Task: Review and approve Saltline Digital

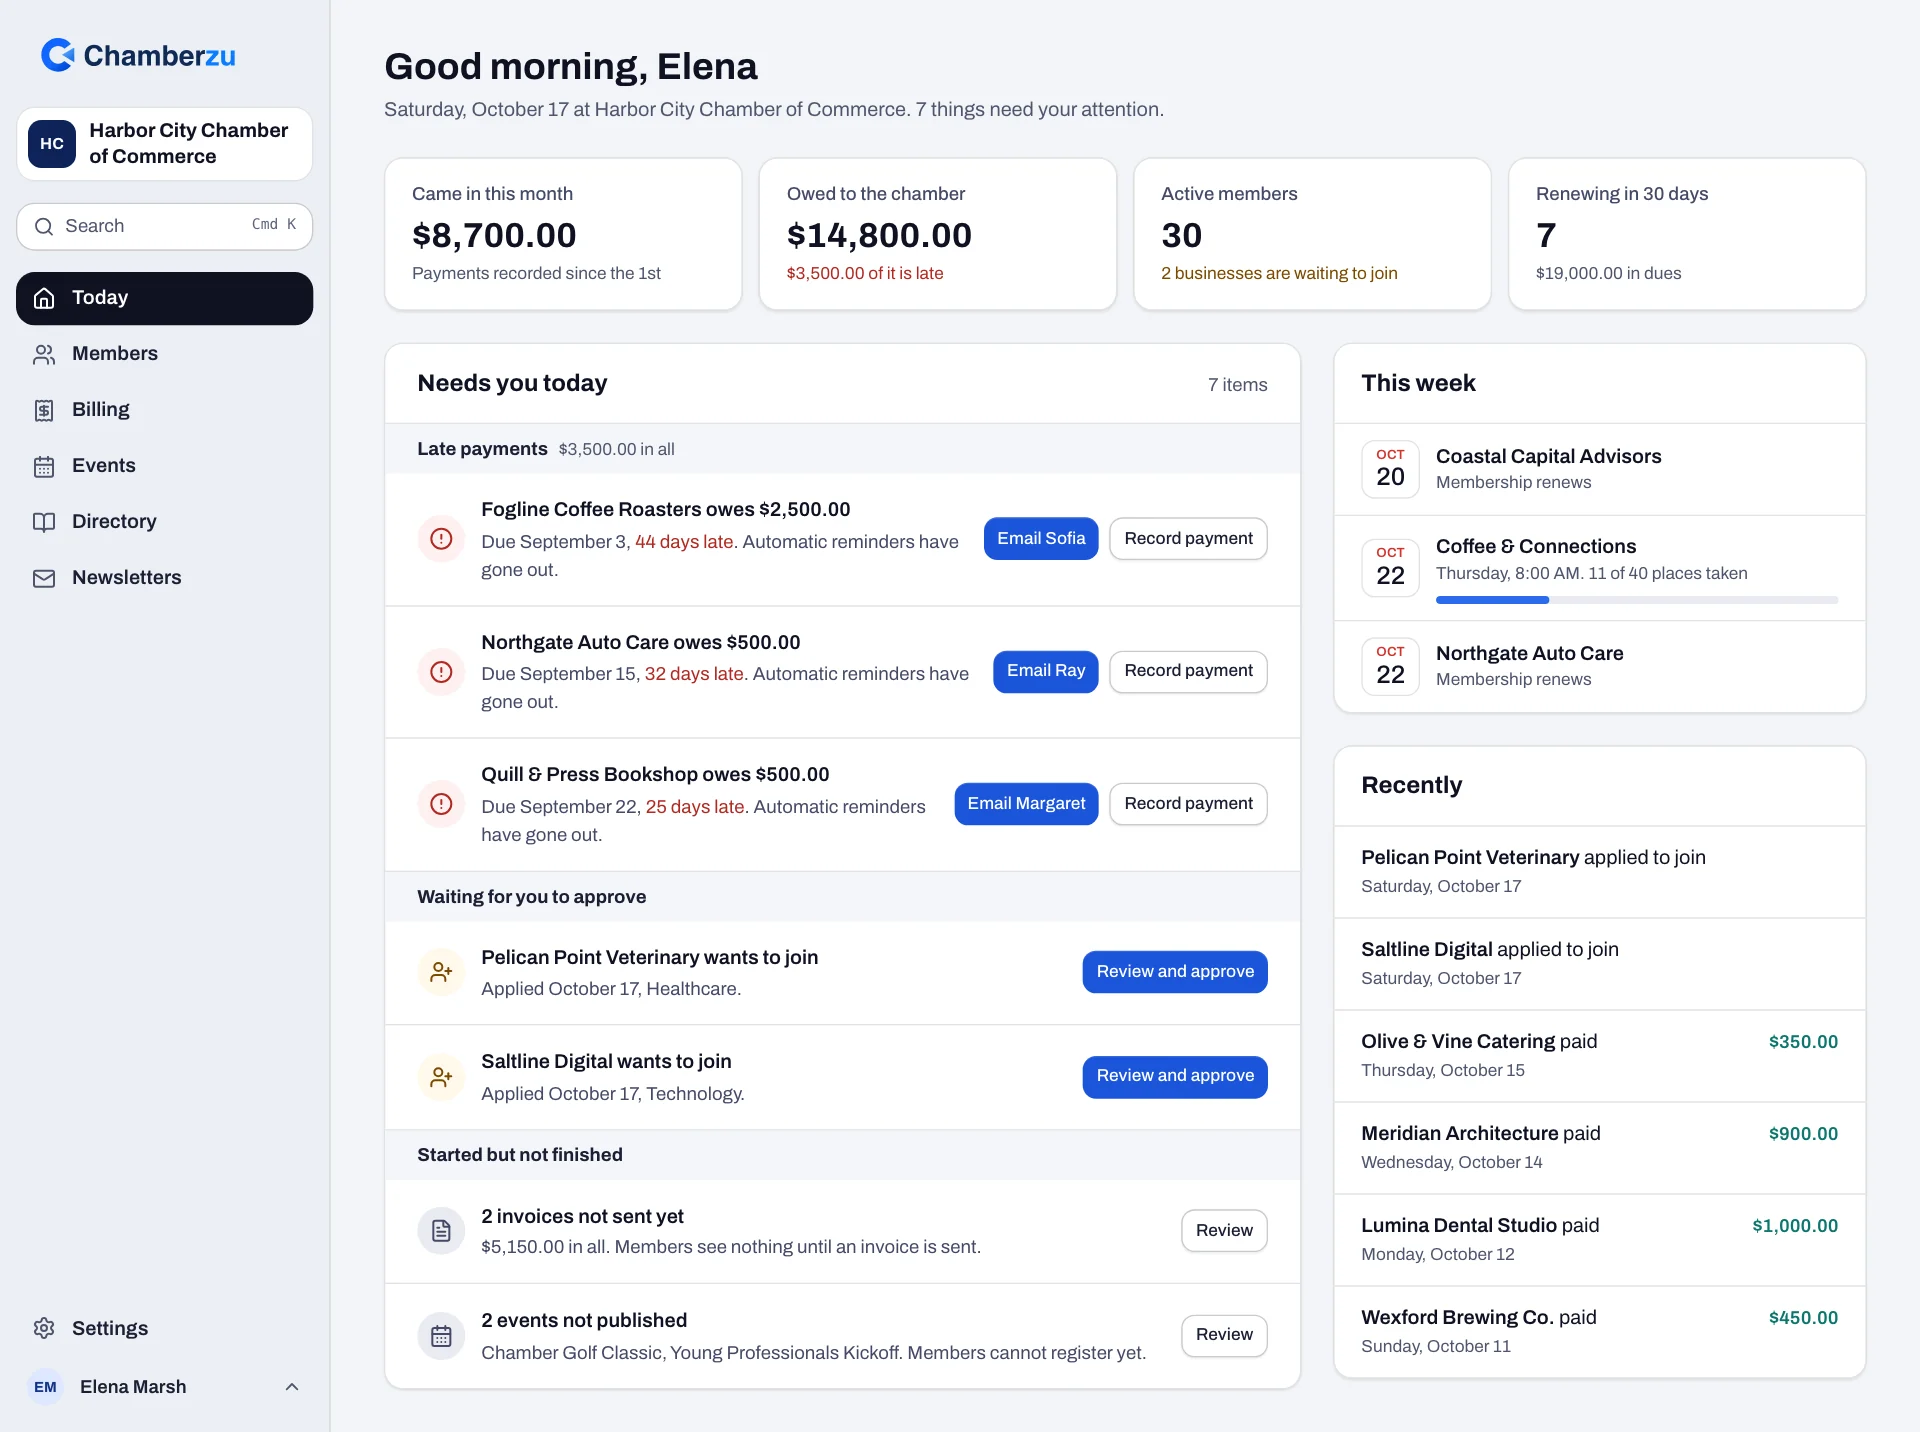Action: click(x=1175, y=1076)
